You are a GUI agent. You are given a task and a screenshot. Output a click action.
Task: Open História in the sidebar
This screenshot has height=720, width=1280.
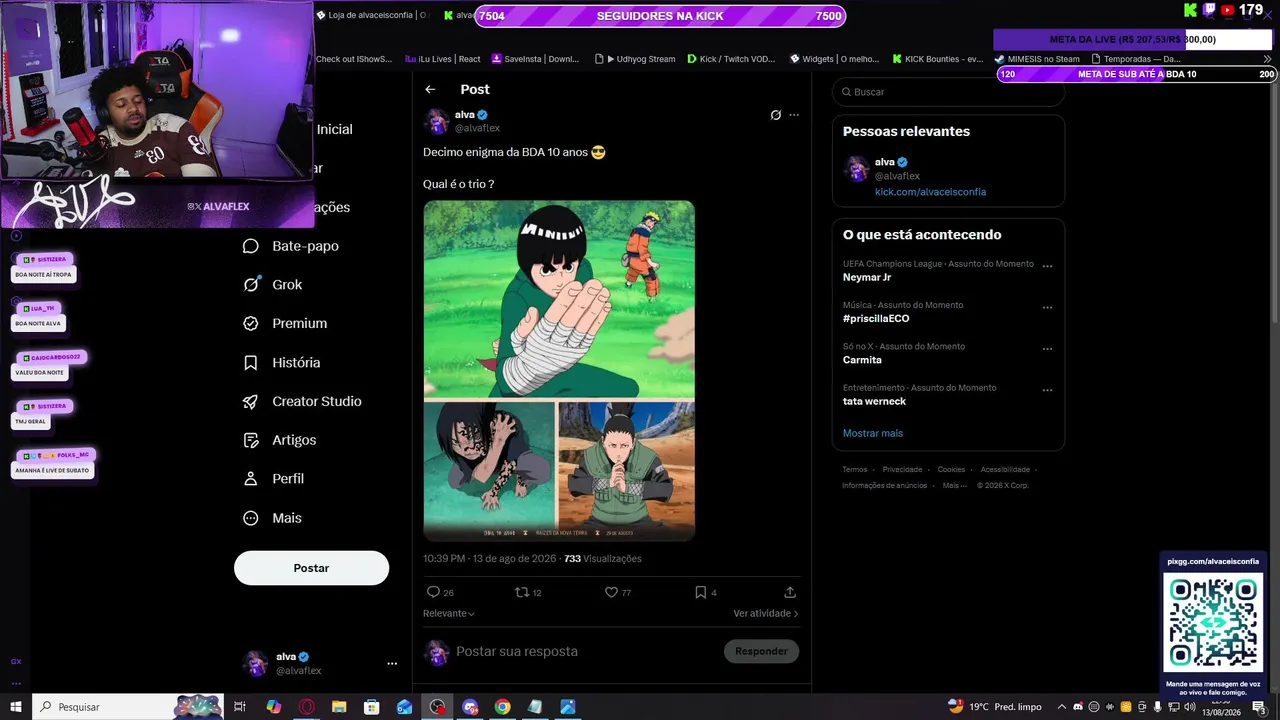pos(282,363)
